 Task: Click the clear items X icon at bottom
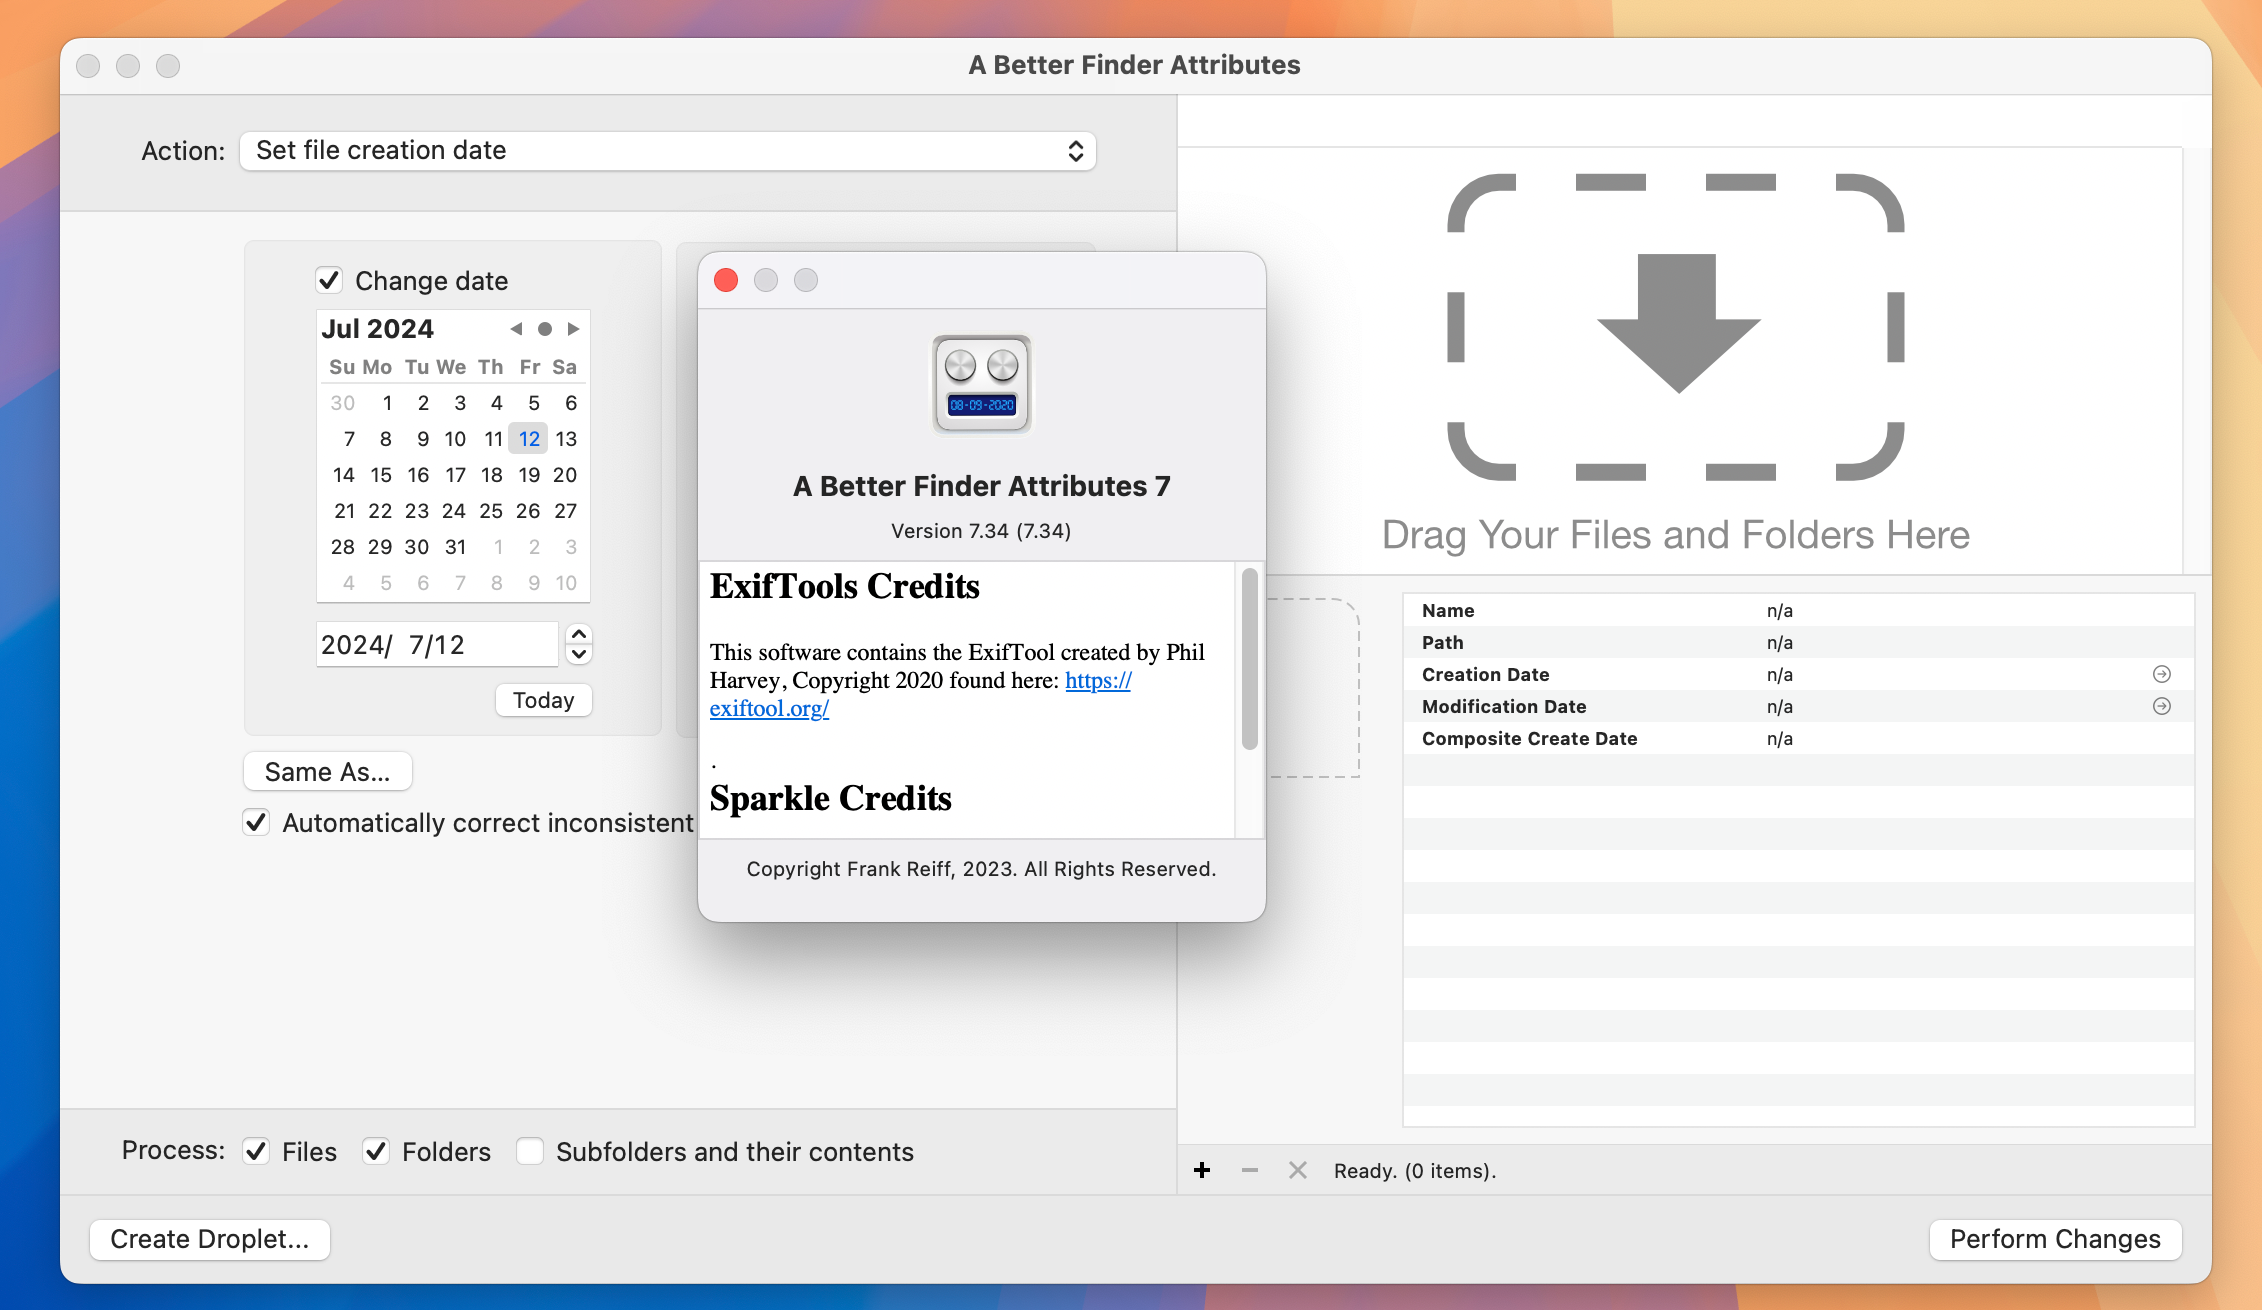(x=1297, y=1170)
